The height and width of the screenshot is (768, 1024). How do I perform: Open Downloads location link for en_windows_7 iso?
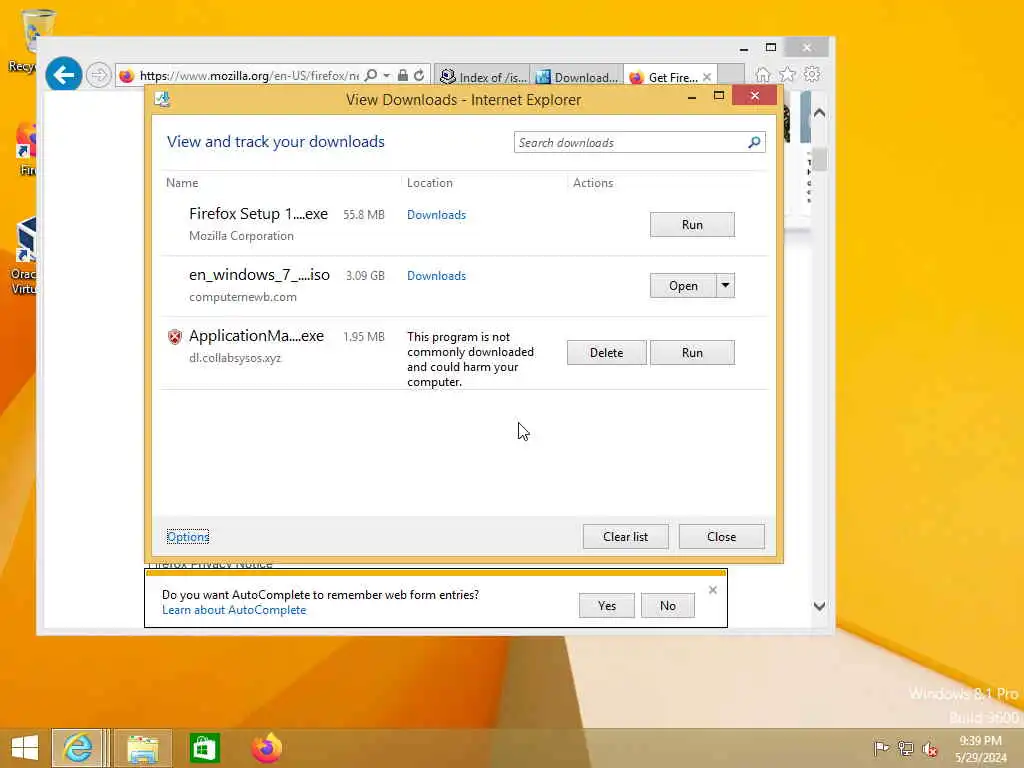(x=436, y=276)
